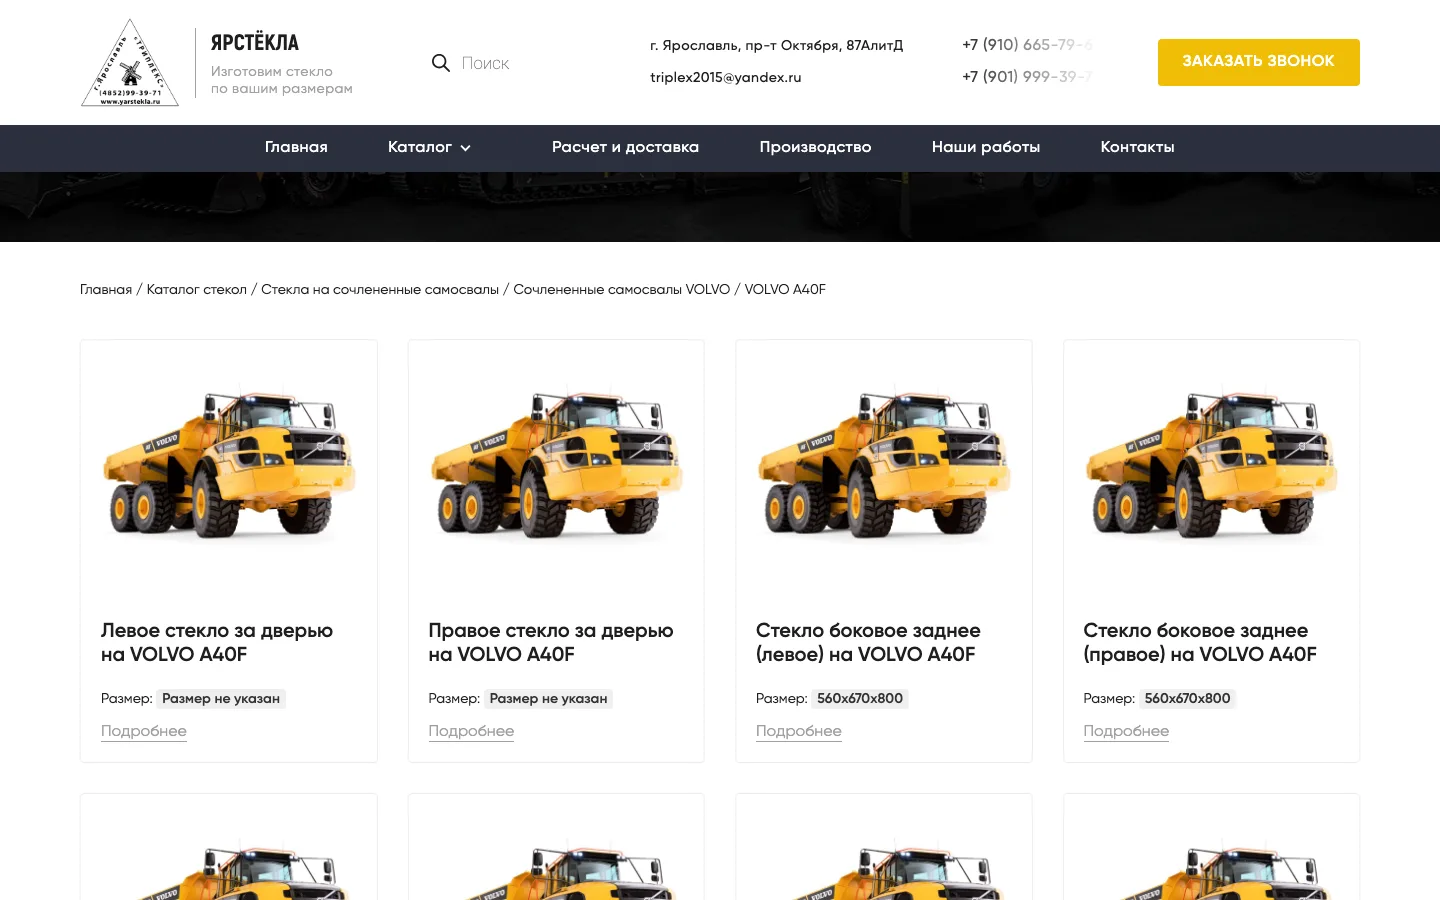Open Стекло боковое заднее (левое) title
Image resolution: width=1440 pixels, height=900 pixels.
coord(868,642)
